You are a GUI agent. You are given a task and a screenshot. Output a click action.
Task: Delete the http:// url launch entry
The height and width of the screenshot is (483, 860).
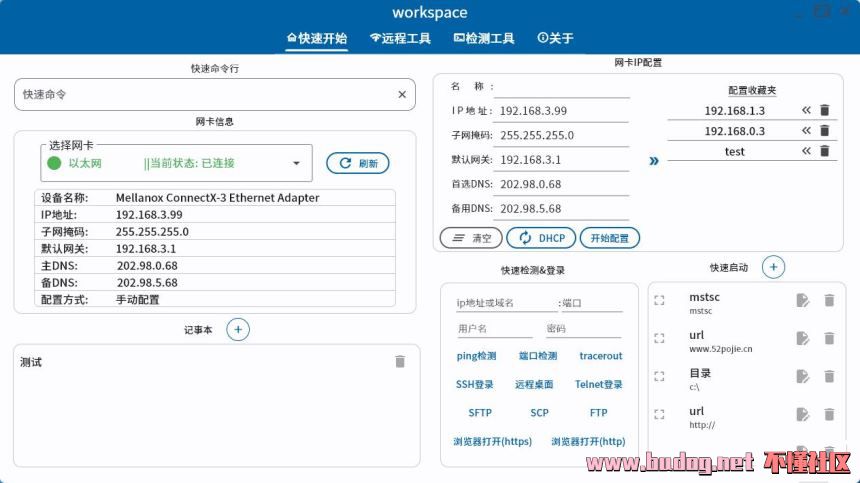829,414
